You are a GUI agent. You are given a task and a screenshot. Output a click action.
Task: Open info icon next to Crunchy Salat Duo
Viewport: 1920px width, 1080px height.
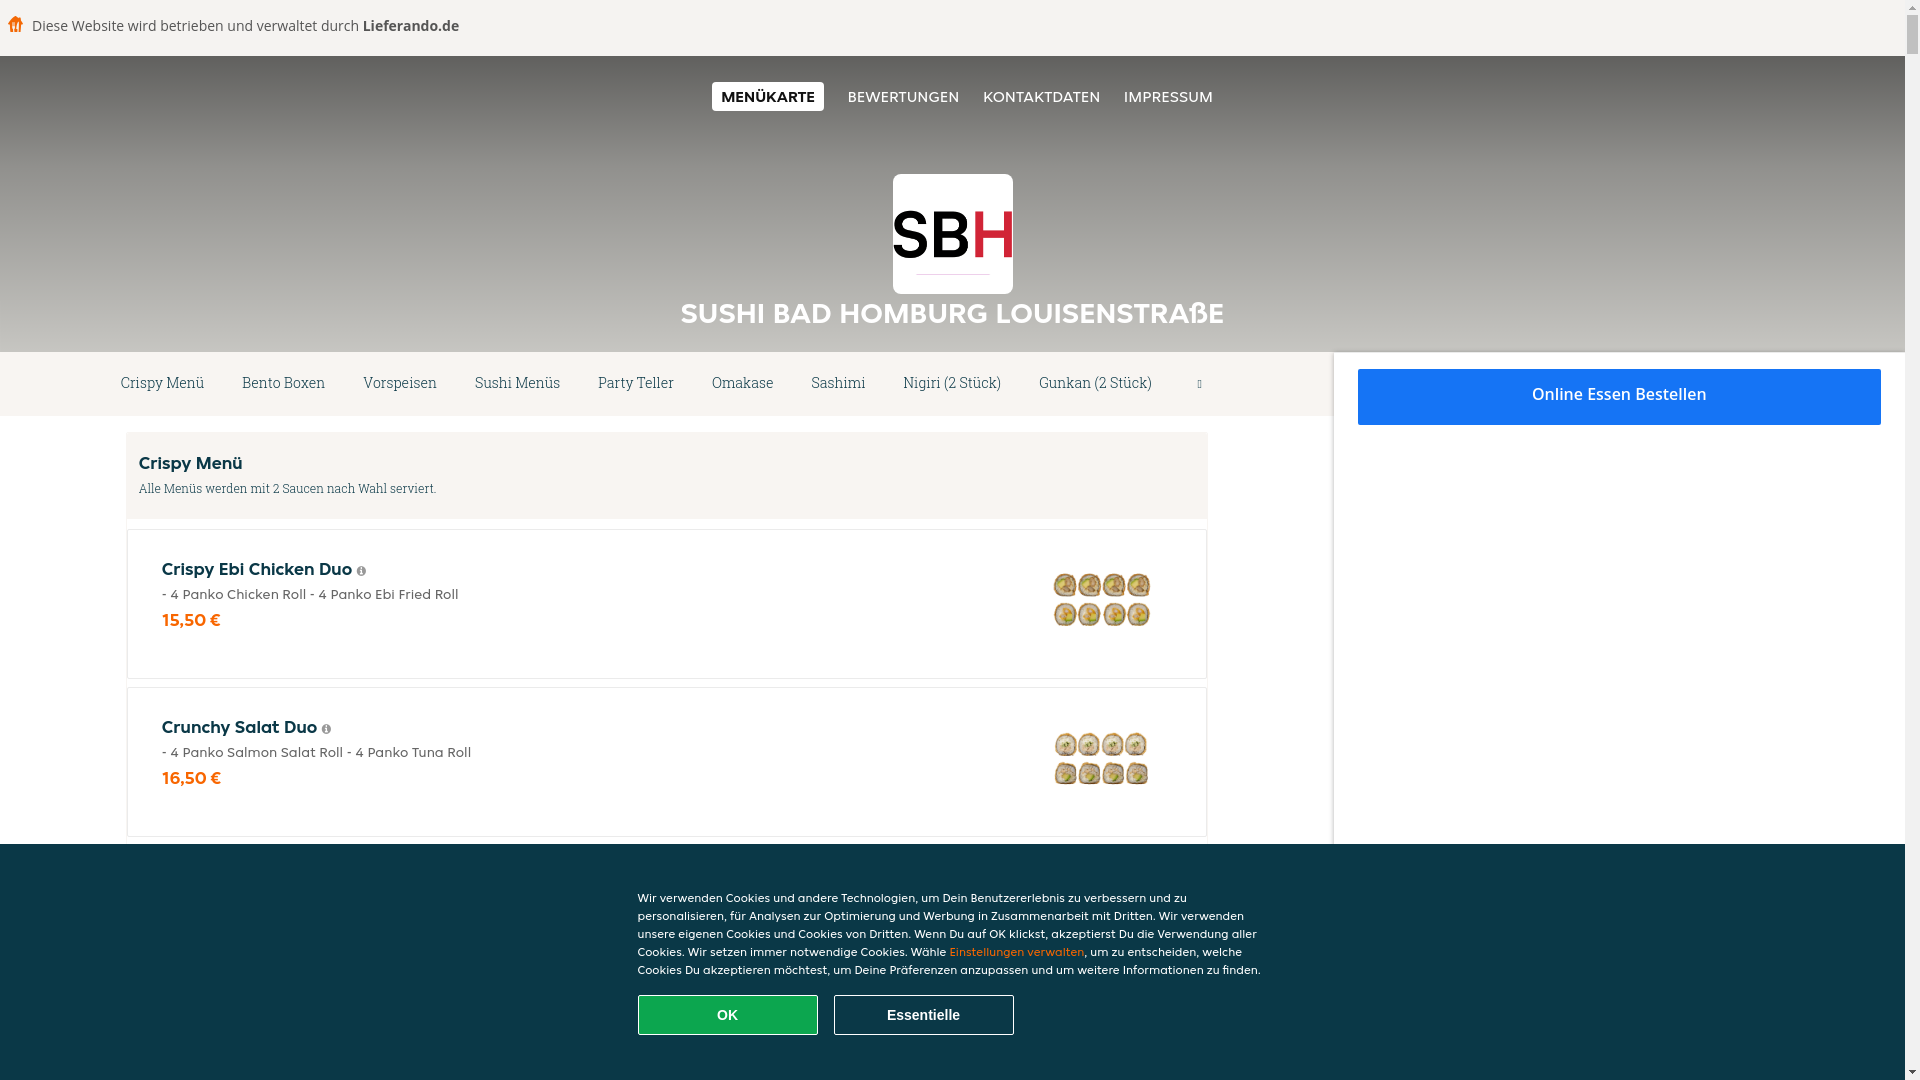pos(326,729)
